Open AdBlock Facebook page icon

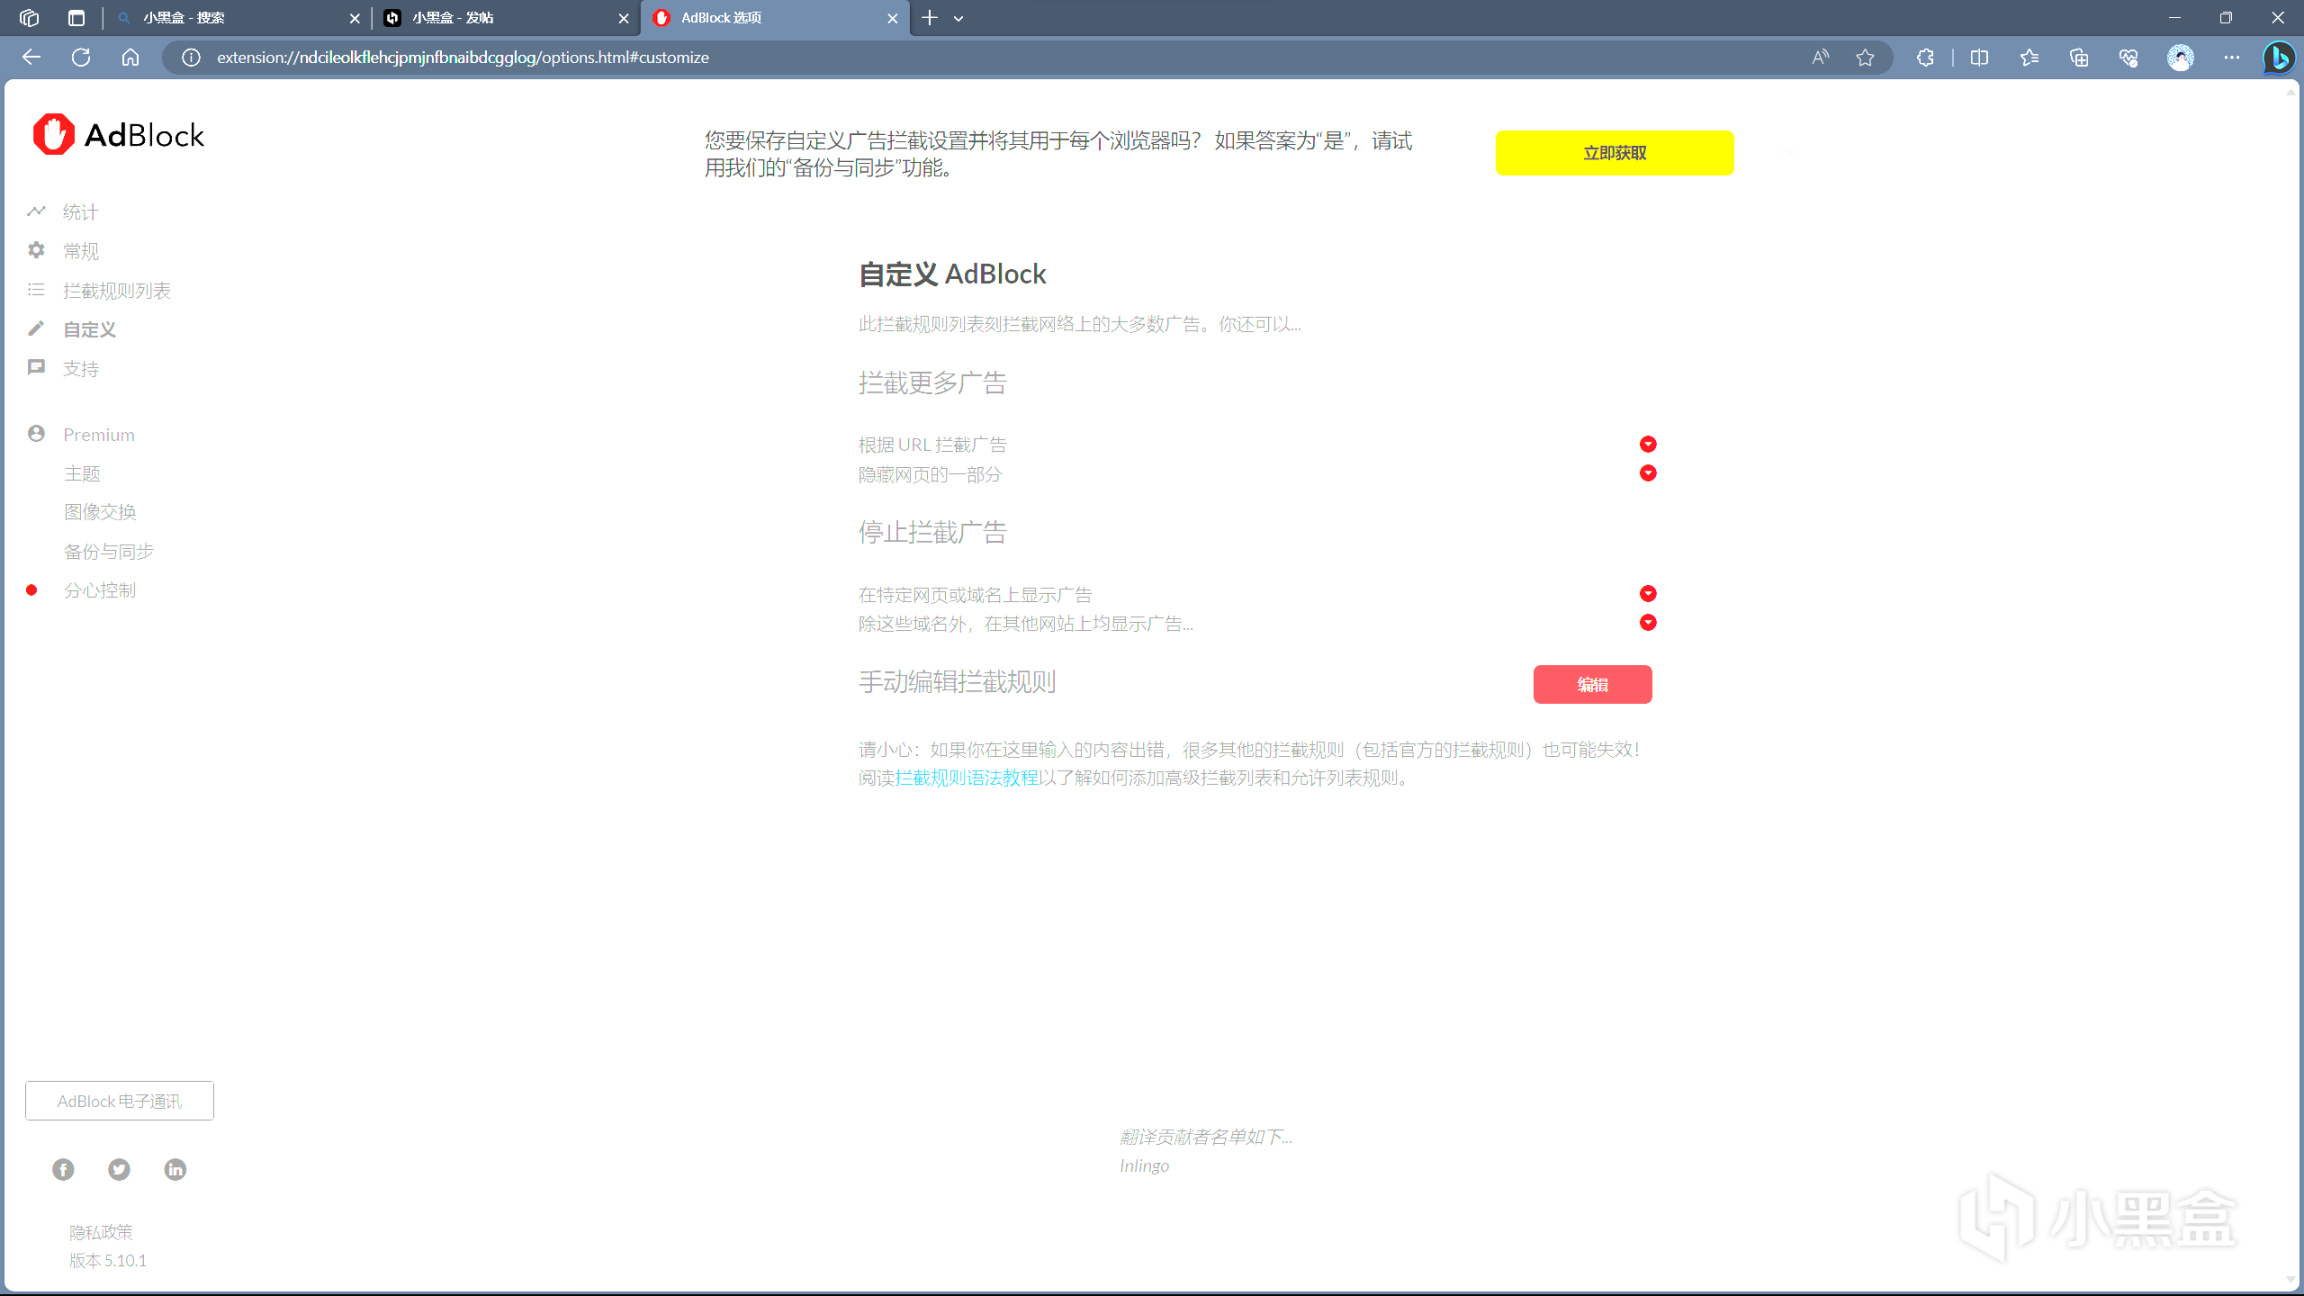coord(63,1169)
